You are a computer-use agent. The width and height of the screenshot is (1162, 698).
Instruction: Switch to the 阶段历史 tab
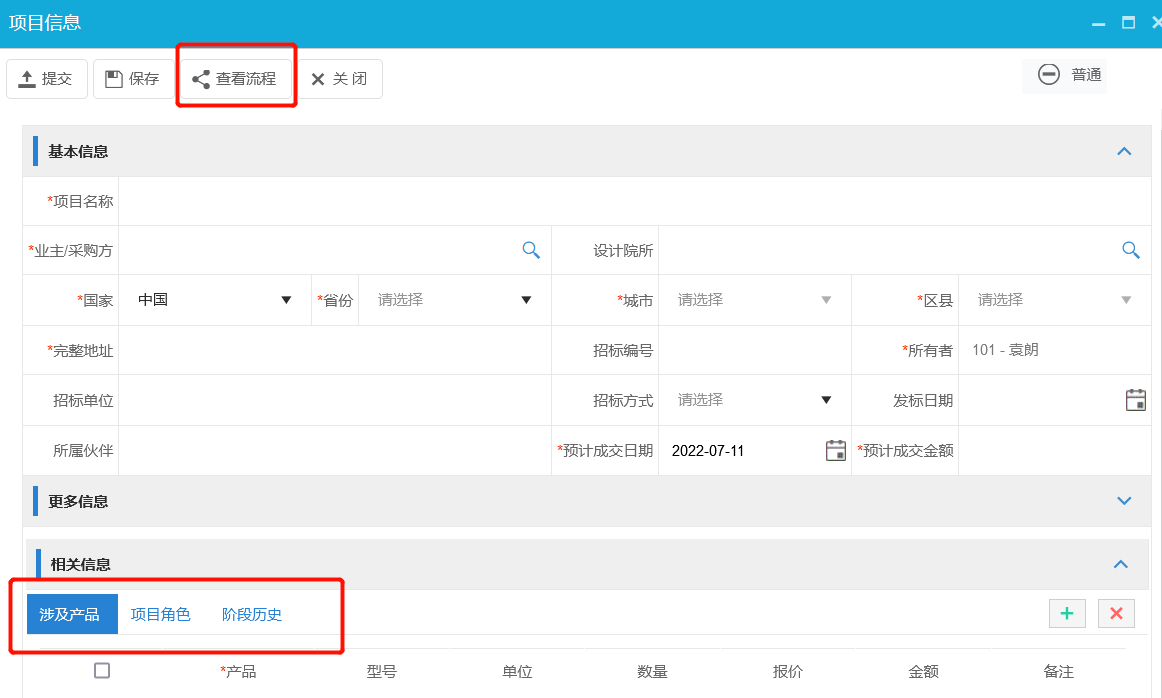click(252, 614)
